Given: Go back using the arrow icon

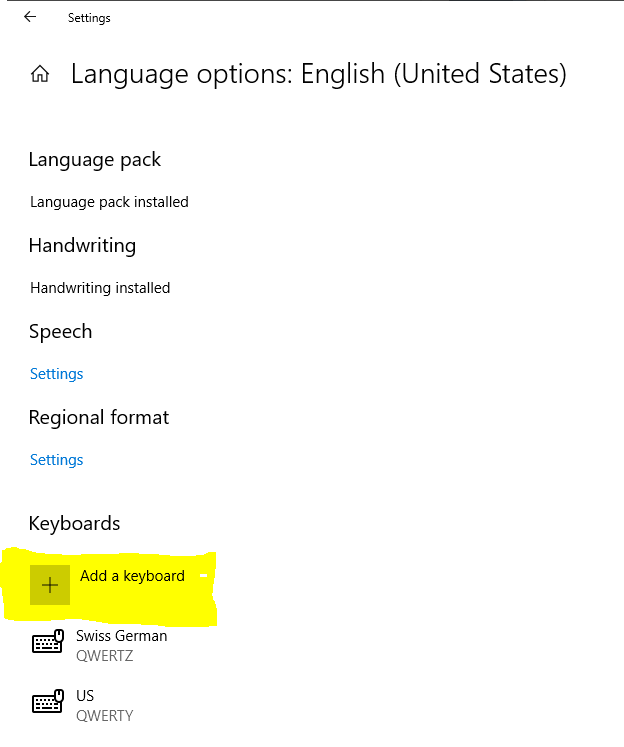Looking at the screenshot, I should 30,17.
